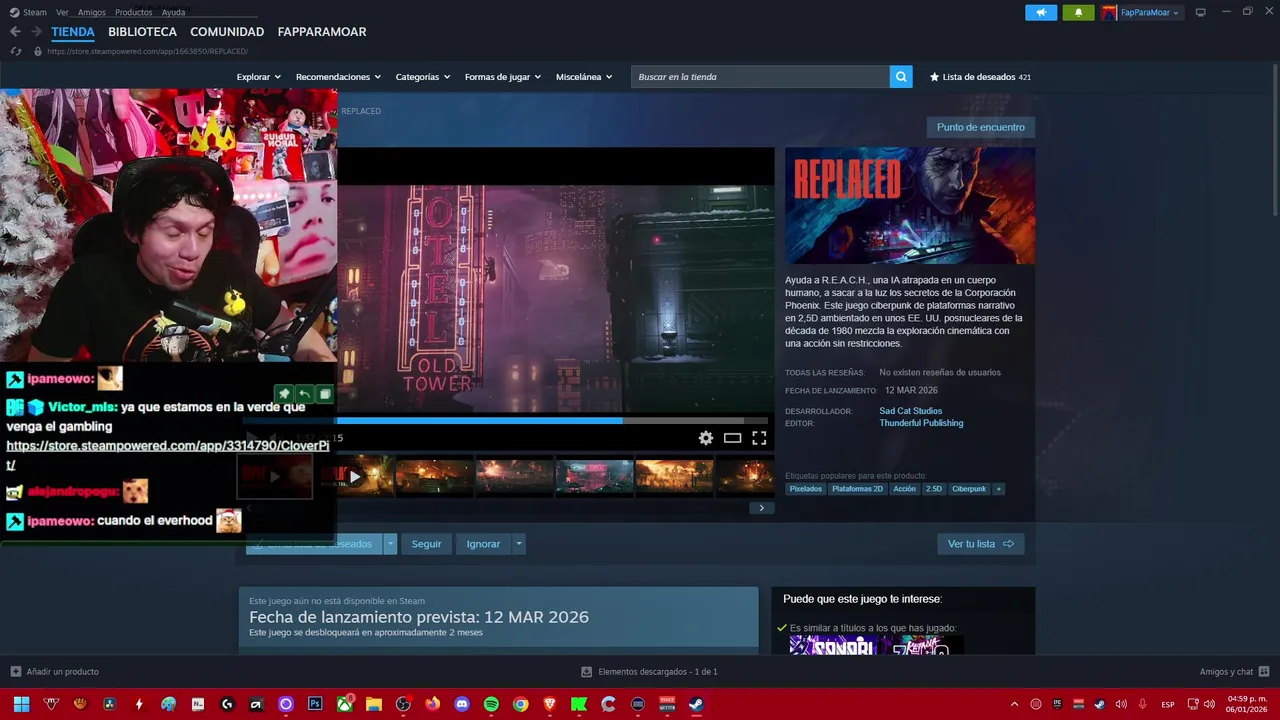Click the Ciberpunk tag
Viewport: 1280px width, 720px height.
pos(968,489)
